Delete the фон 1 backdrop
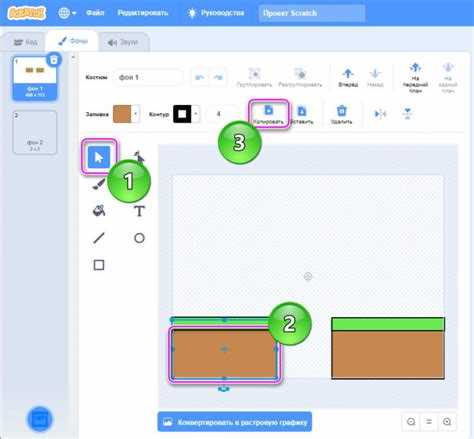The width and height of the screenshot is (474, 439). coord(54,60)
